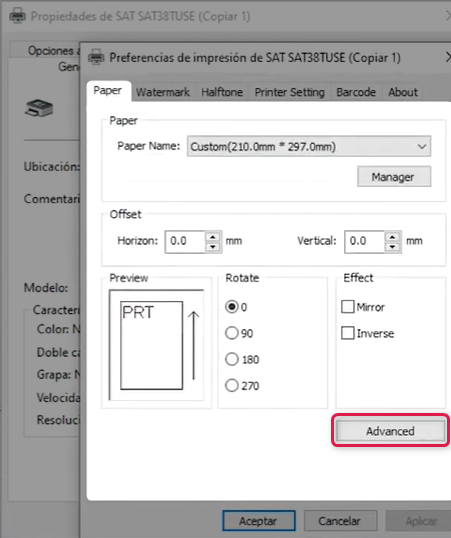451x538 pixels.
Task: Open the paper Manager button
Action: 394,177
